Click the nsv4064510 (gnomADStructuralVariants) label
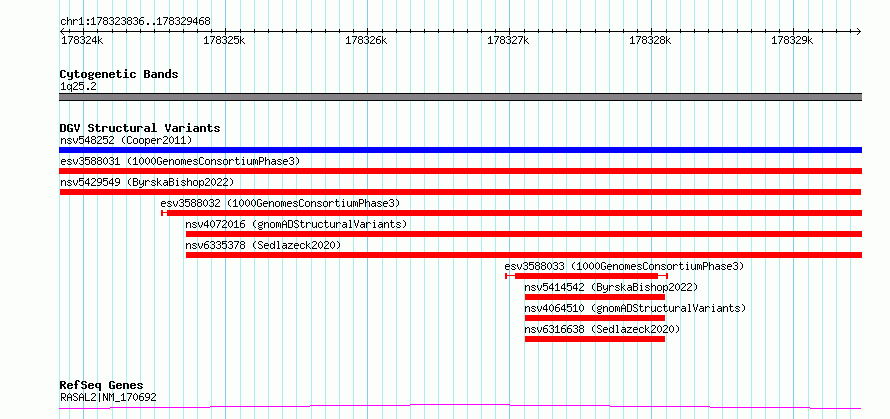 [x=635, y=308]
